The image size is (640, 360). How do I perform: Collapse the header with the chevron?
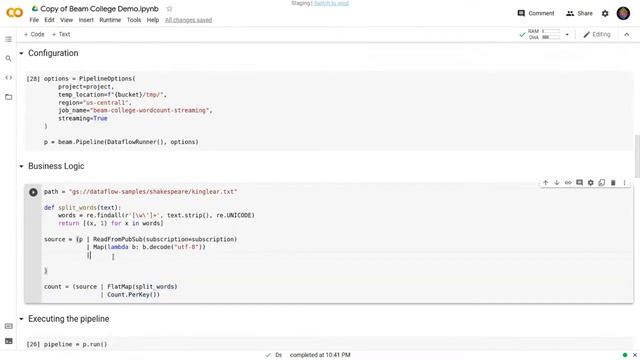[627, 35]
